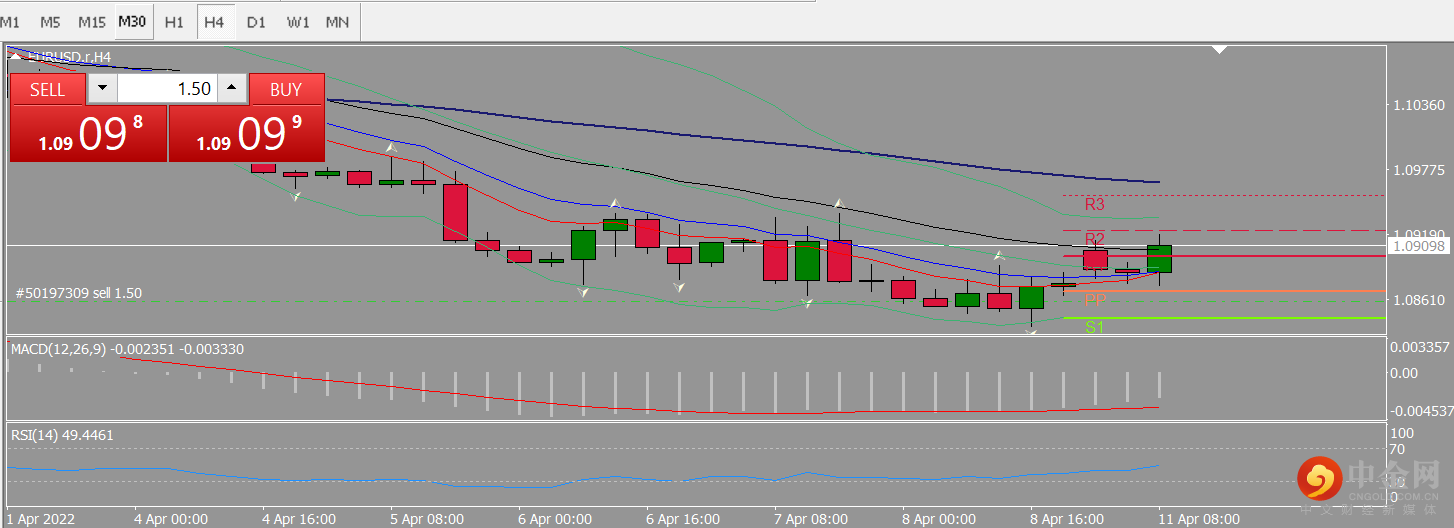
Task: Switch to the MN monthly timeframe
Action: click(338, 21)
